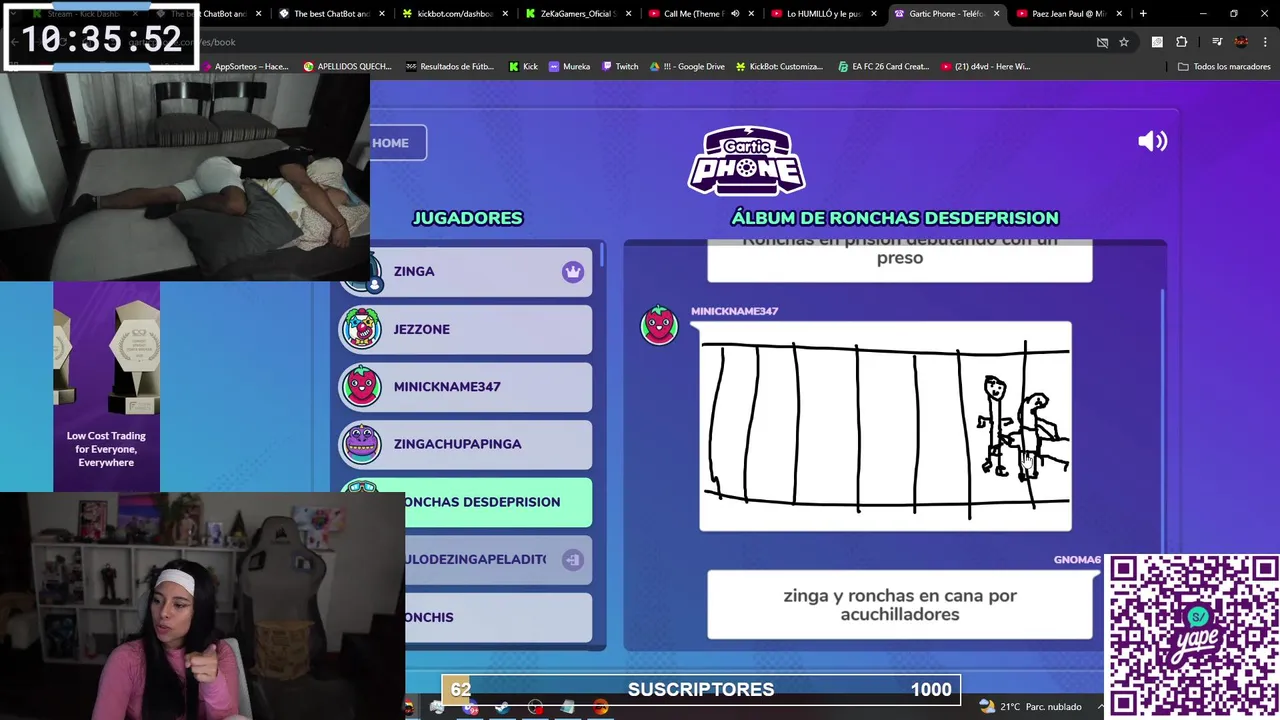Click the MINICKNAME347 author label above the drawing
The image size is (1280, 720).
(734, 311)
